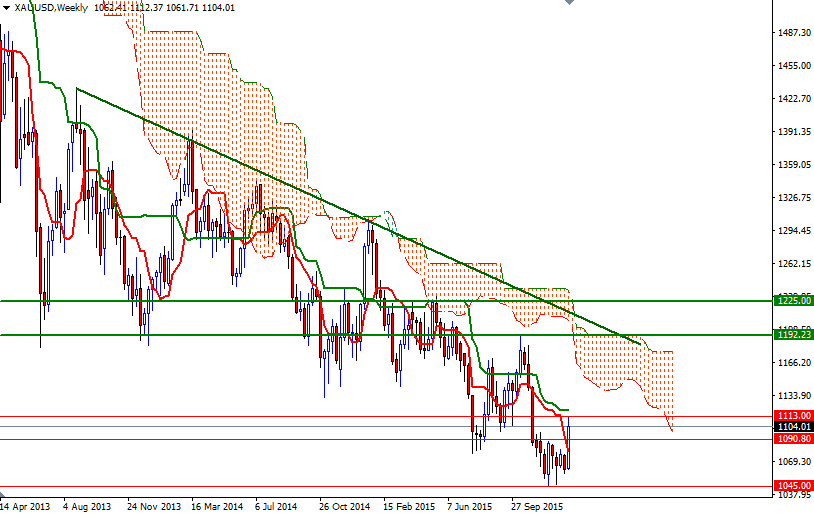This screenshot has width=814, height=516.
Task: Click the 1262.15 price scale value
Action: pos(794,263)
